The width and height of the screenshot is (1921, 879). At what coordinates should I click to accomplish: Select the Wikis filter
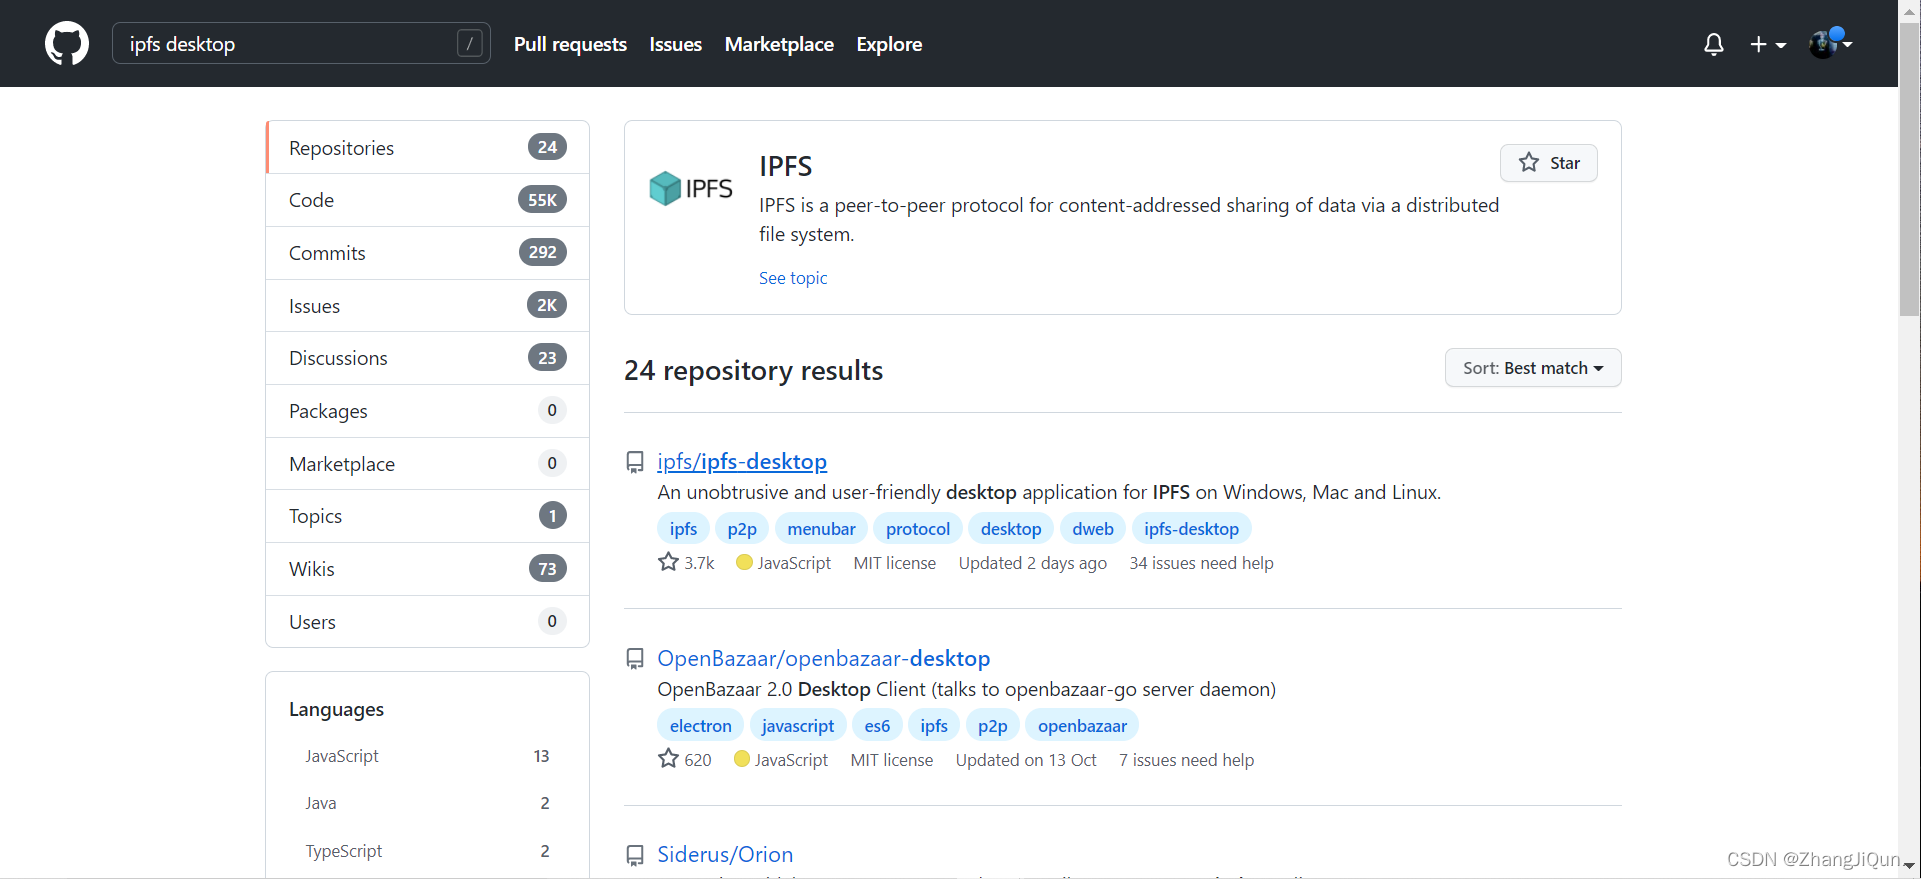[x=428, y=569]
